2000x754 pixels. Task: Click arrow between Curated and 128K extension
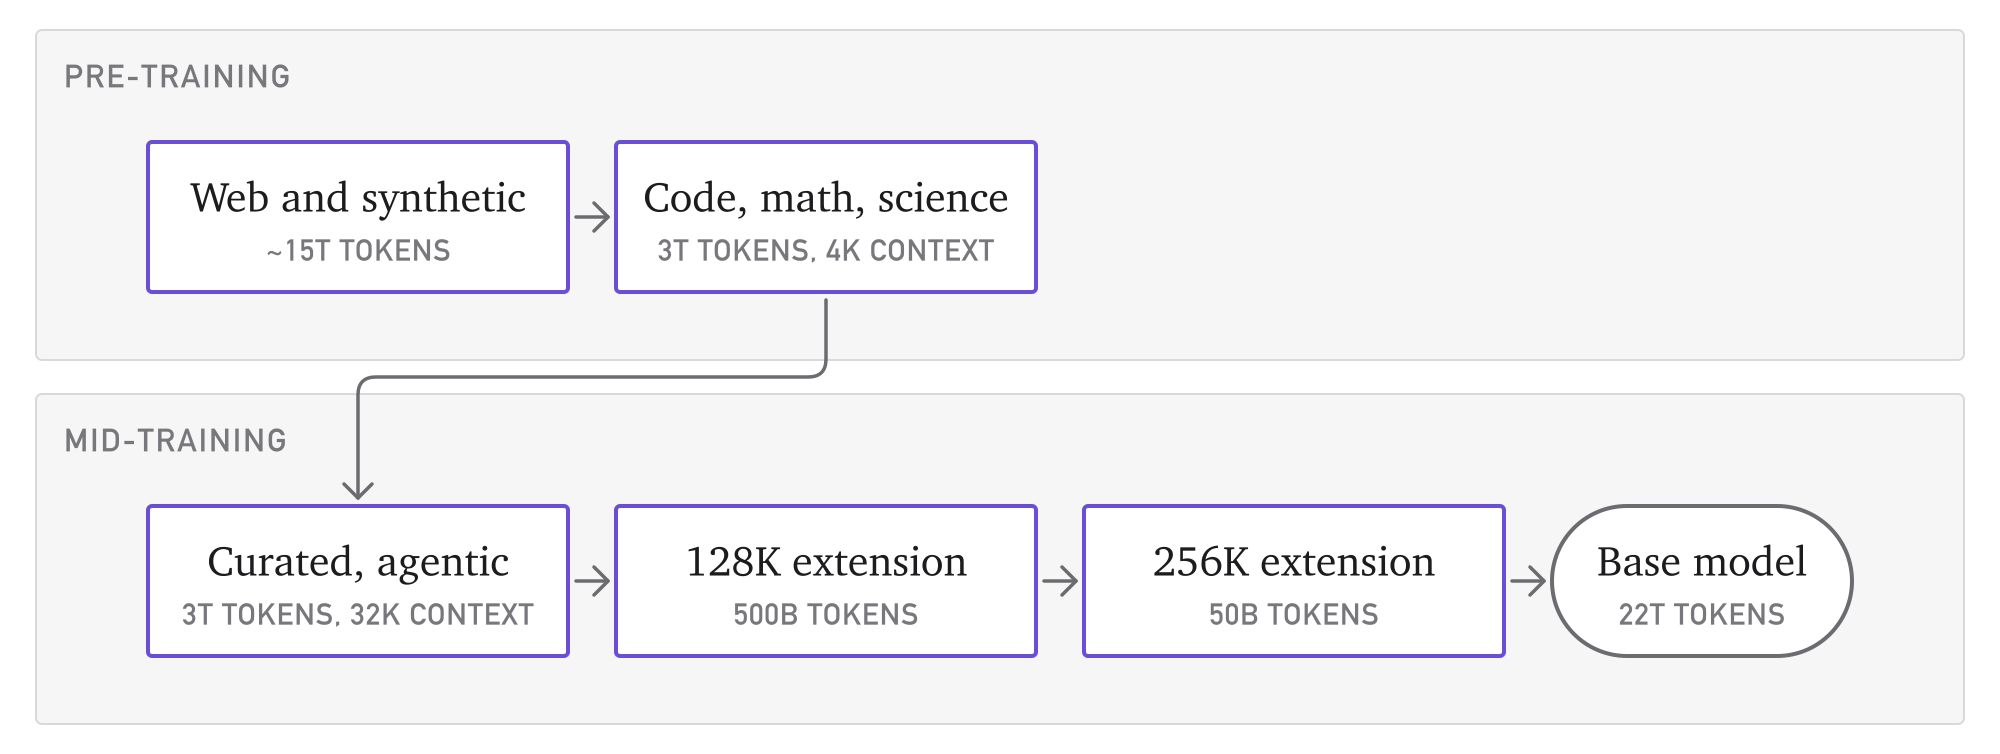click(x=592, y=581)
